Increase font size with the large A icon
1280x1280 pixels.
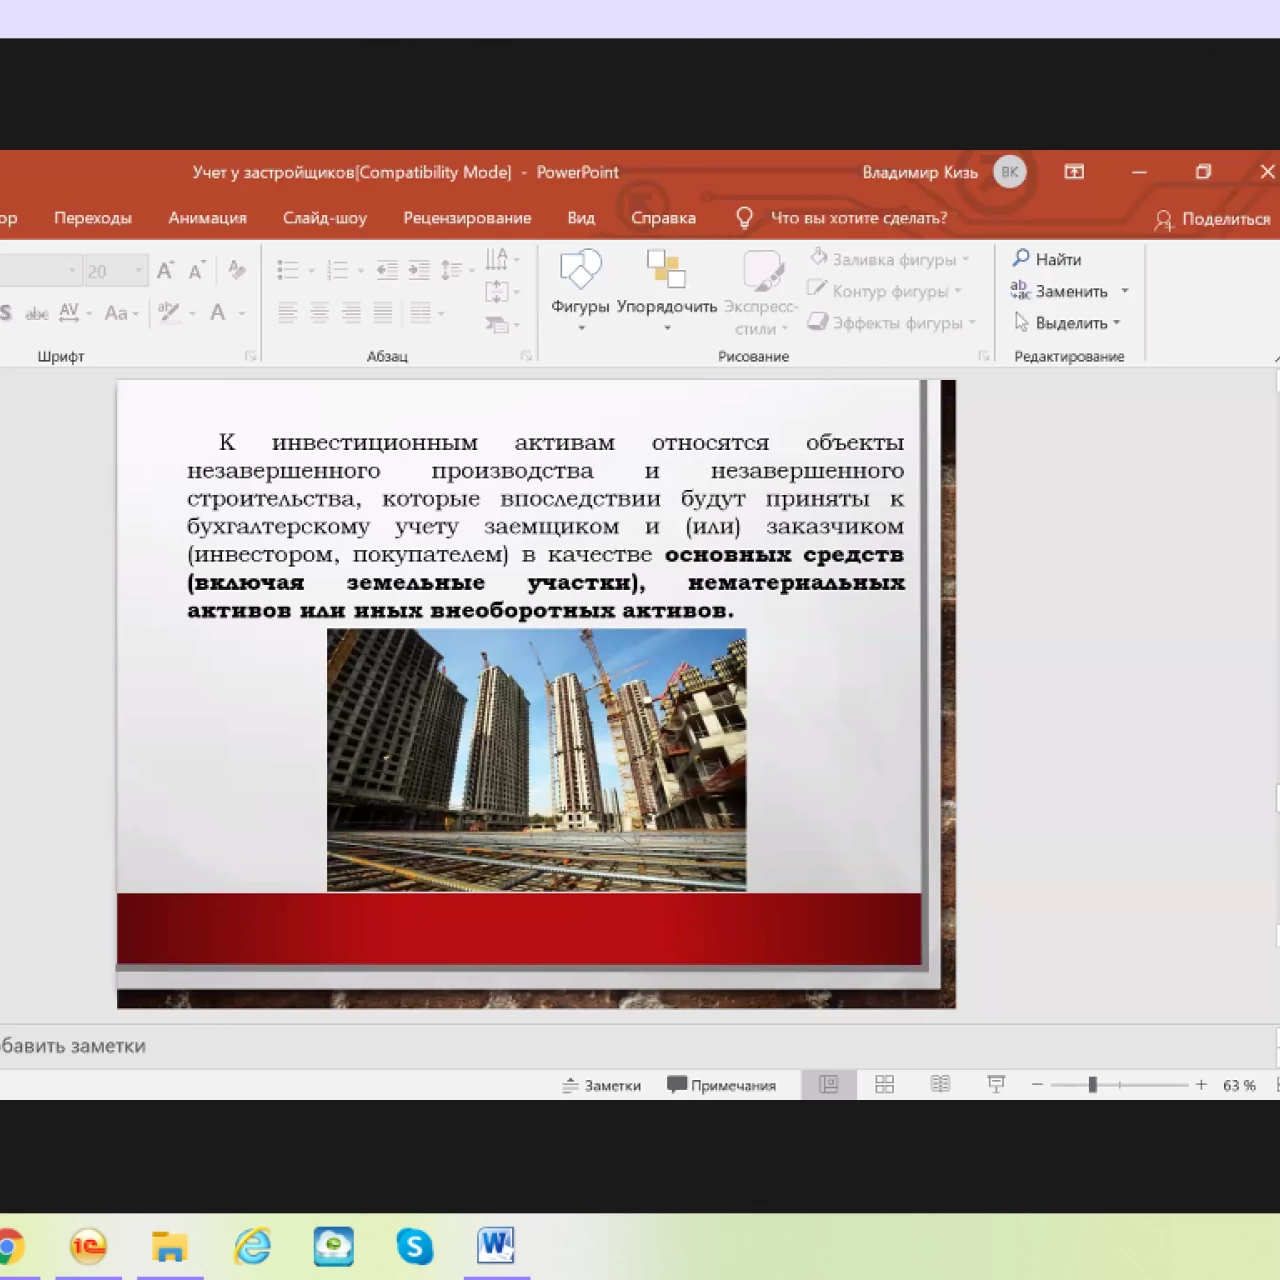[x=165, y=270]
